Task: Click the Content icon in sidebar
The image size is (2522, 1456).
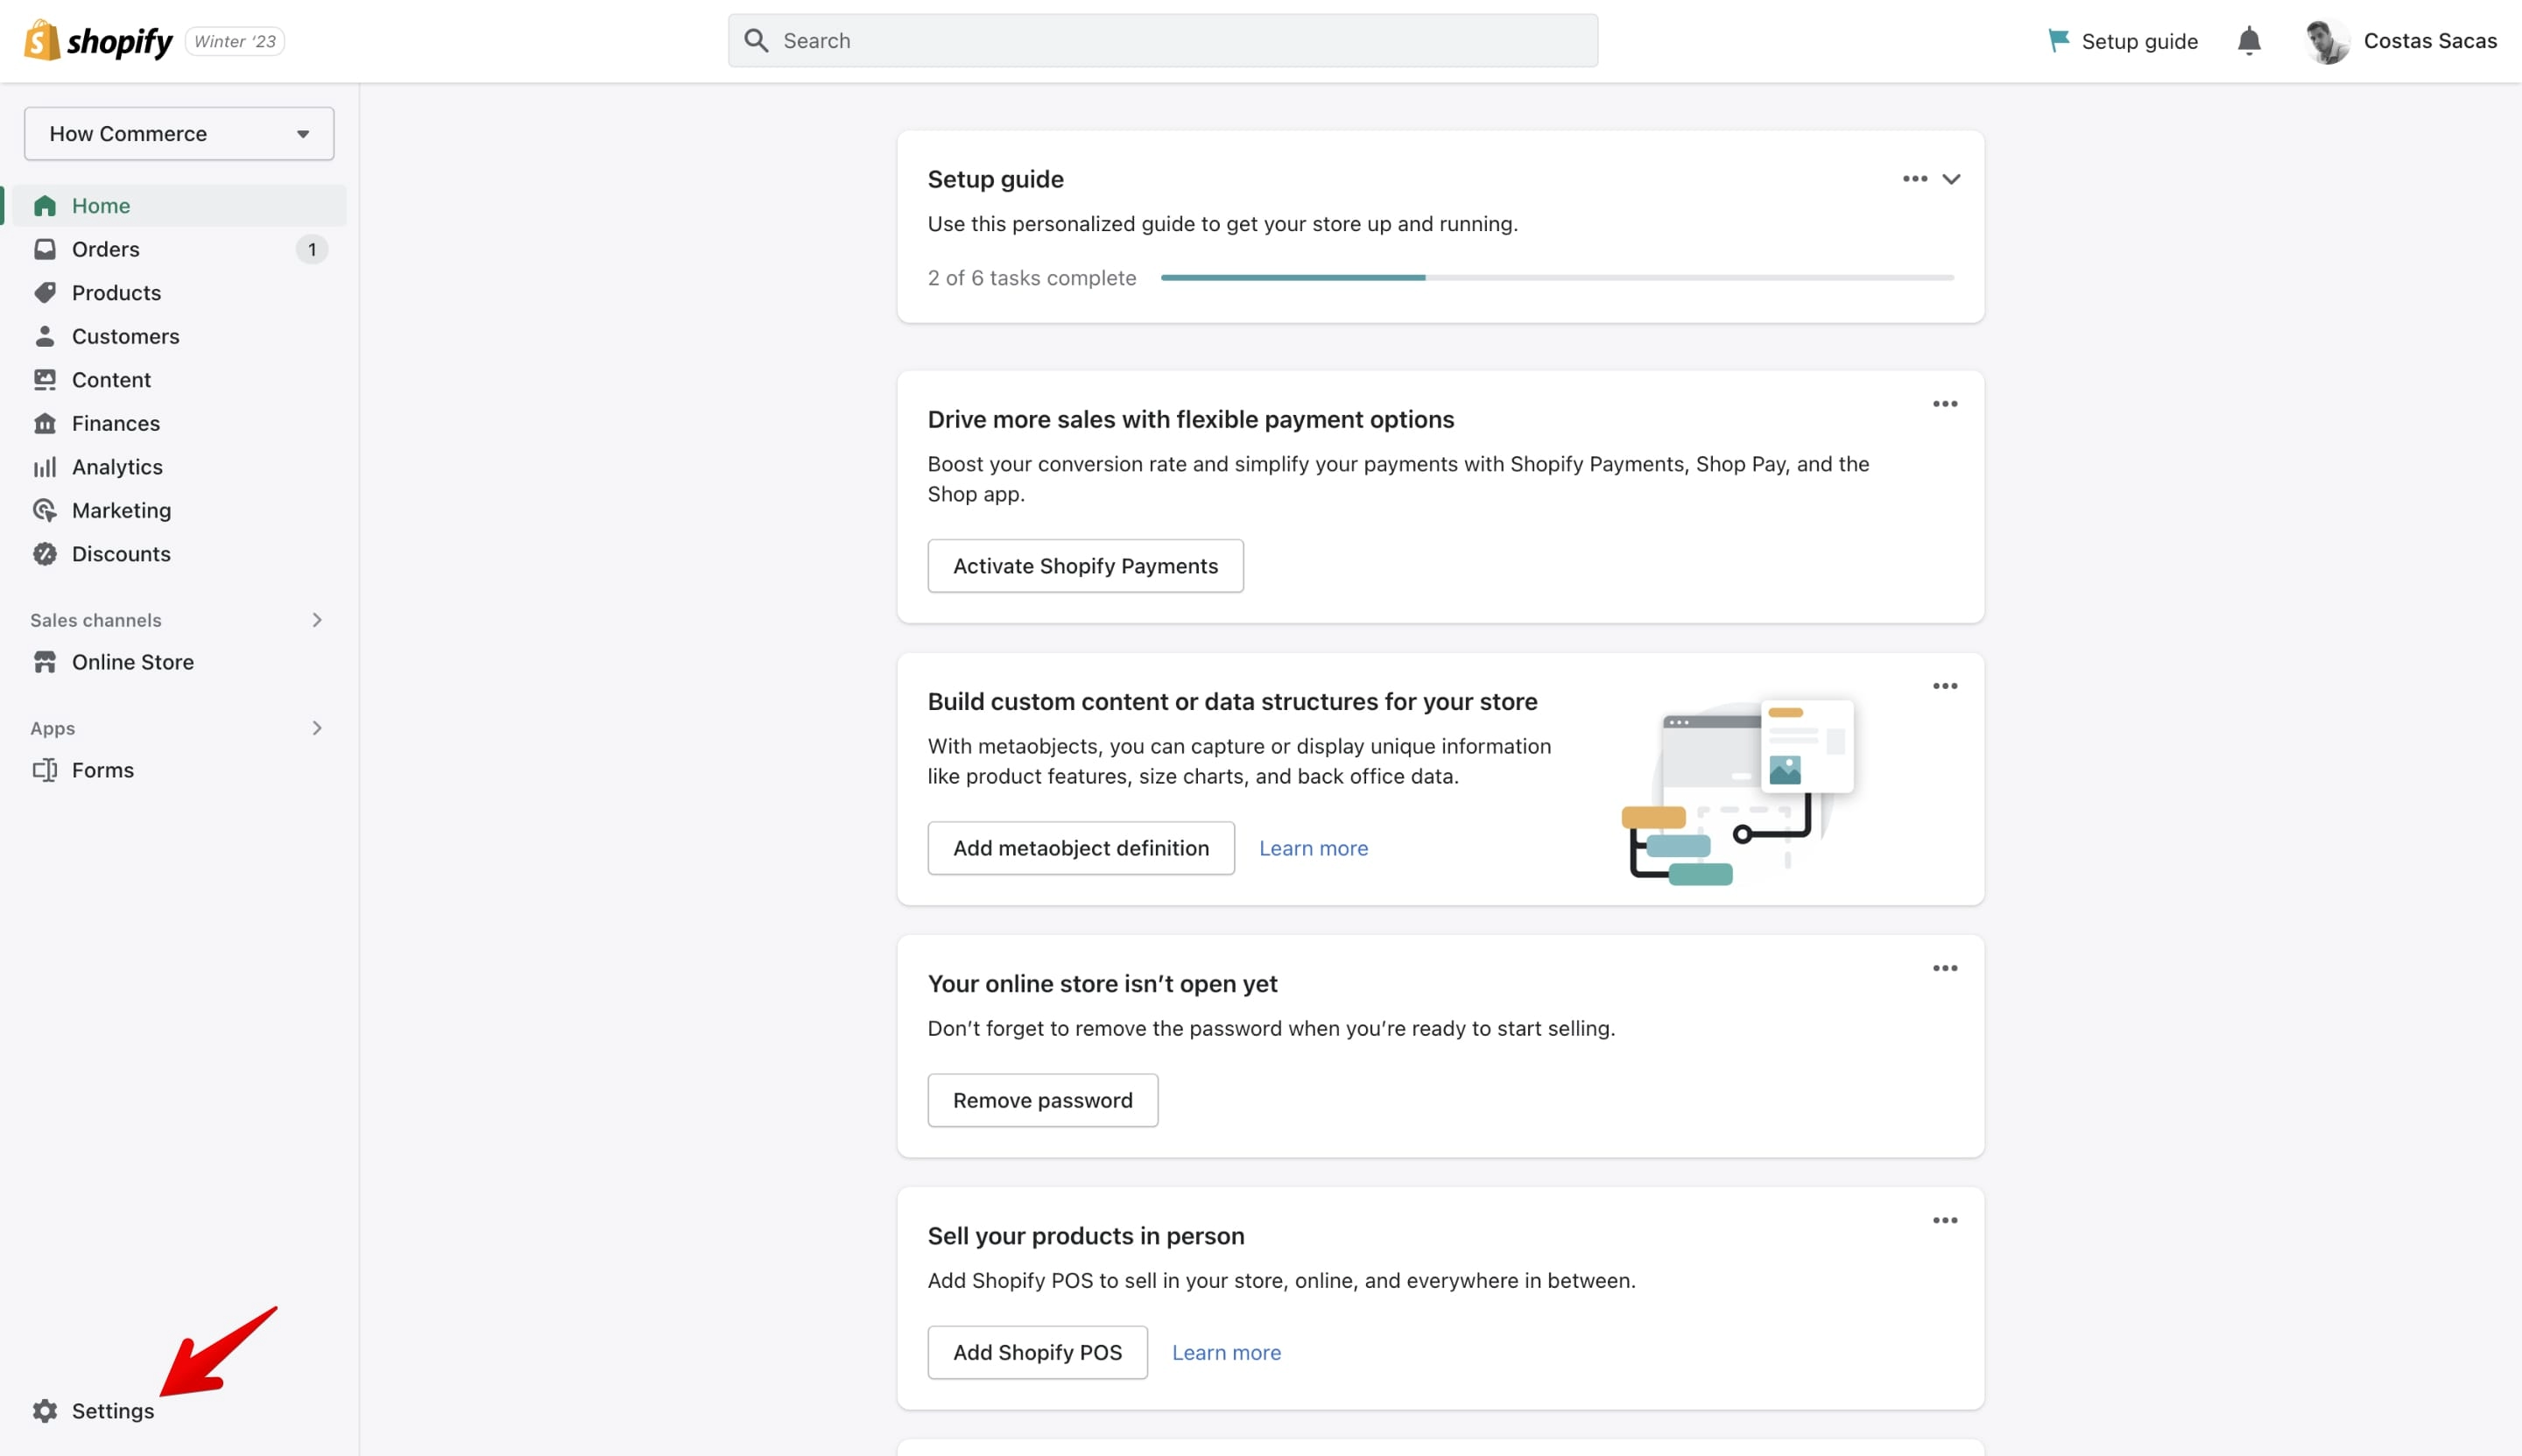Action: click(x=45, y=380)
